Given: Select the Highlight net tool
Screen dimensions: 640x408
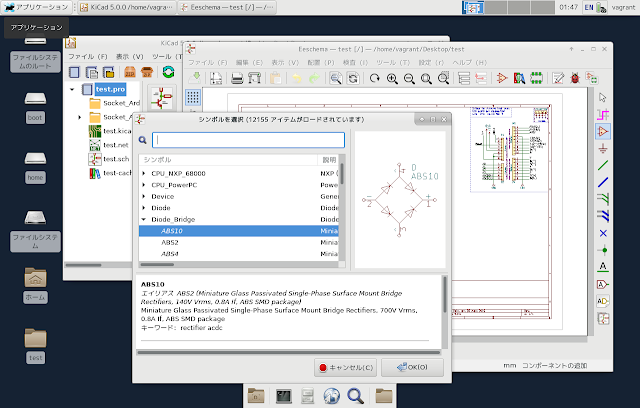Looking at the screenshot, I should (603, 115).
